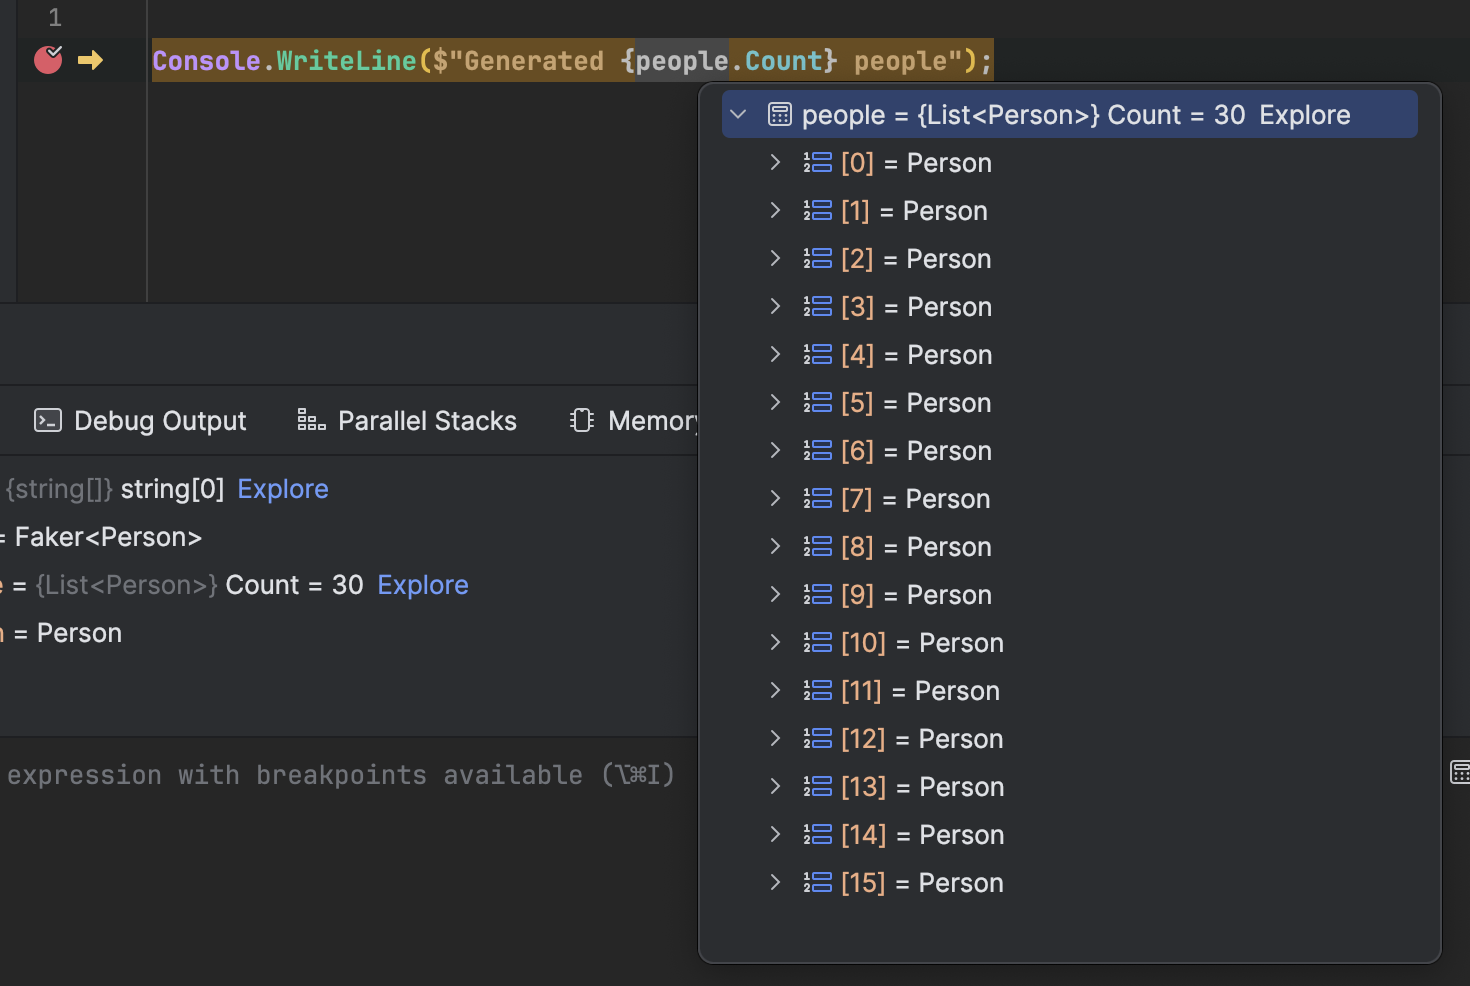Click the list icon beside people header
The image size is (1470, 986).
point(780,115)
